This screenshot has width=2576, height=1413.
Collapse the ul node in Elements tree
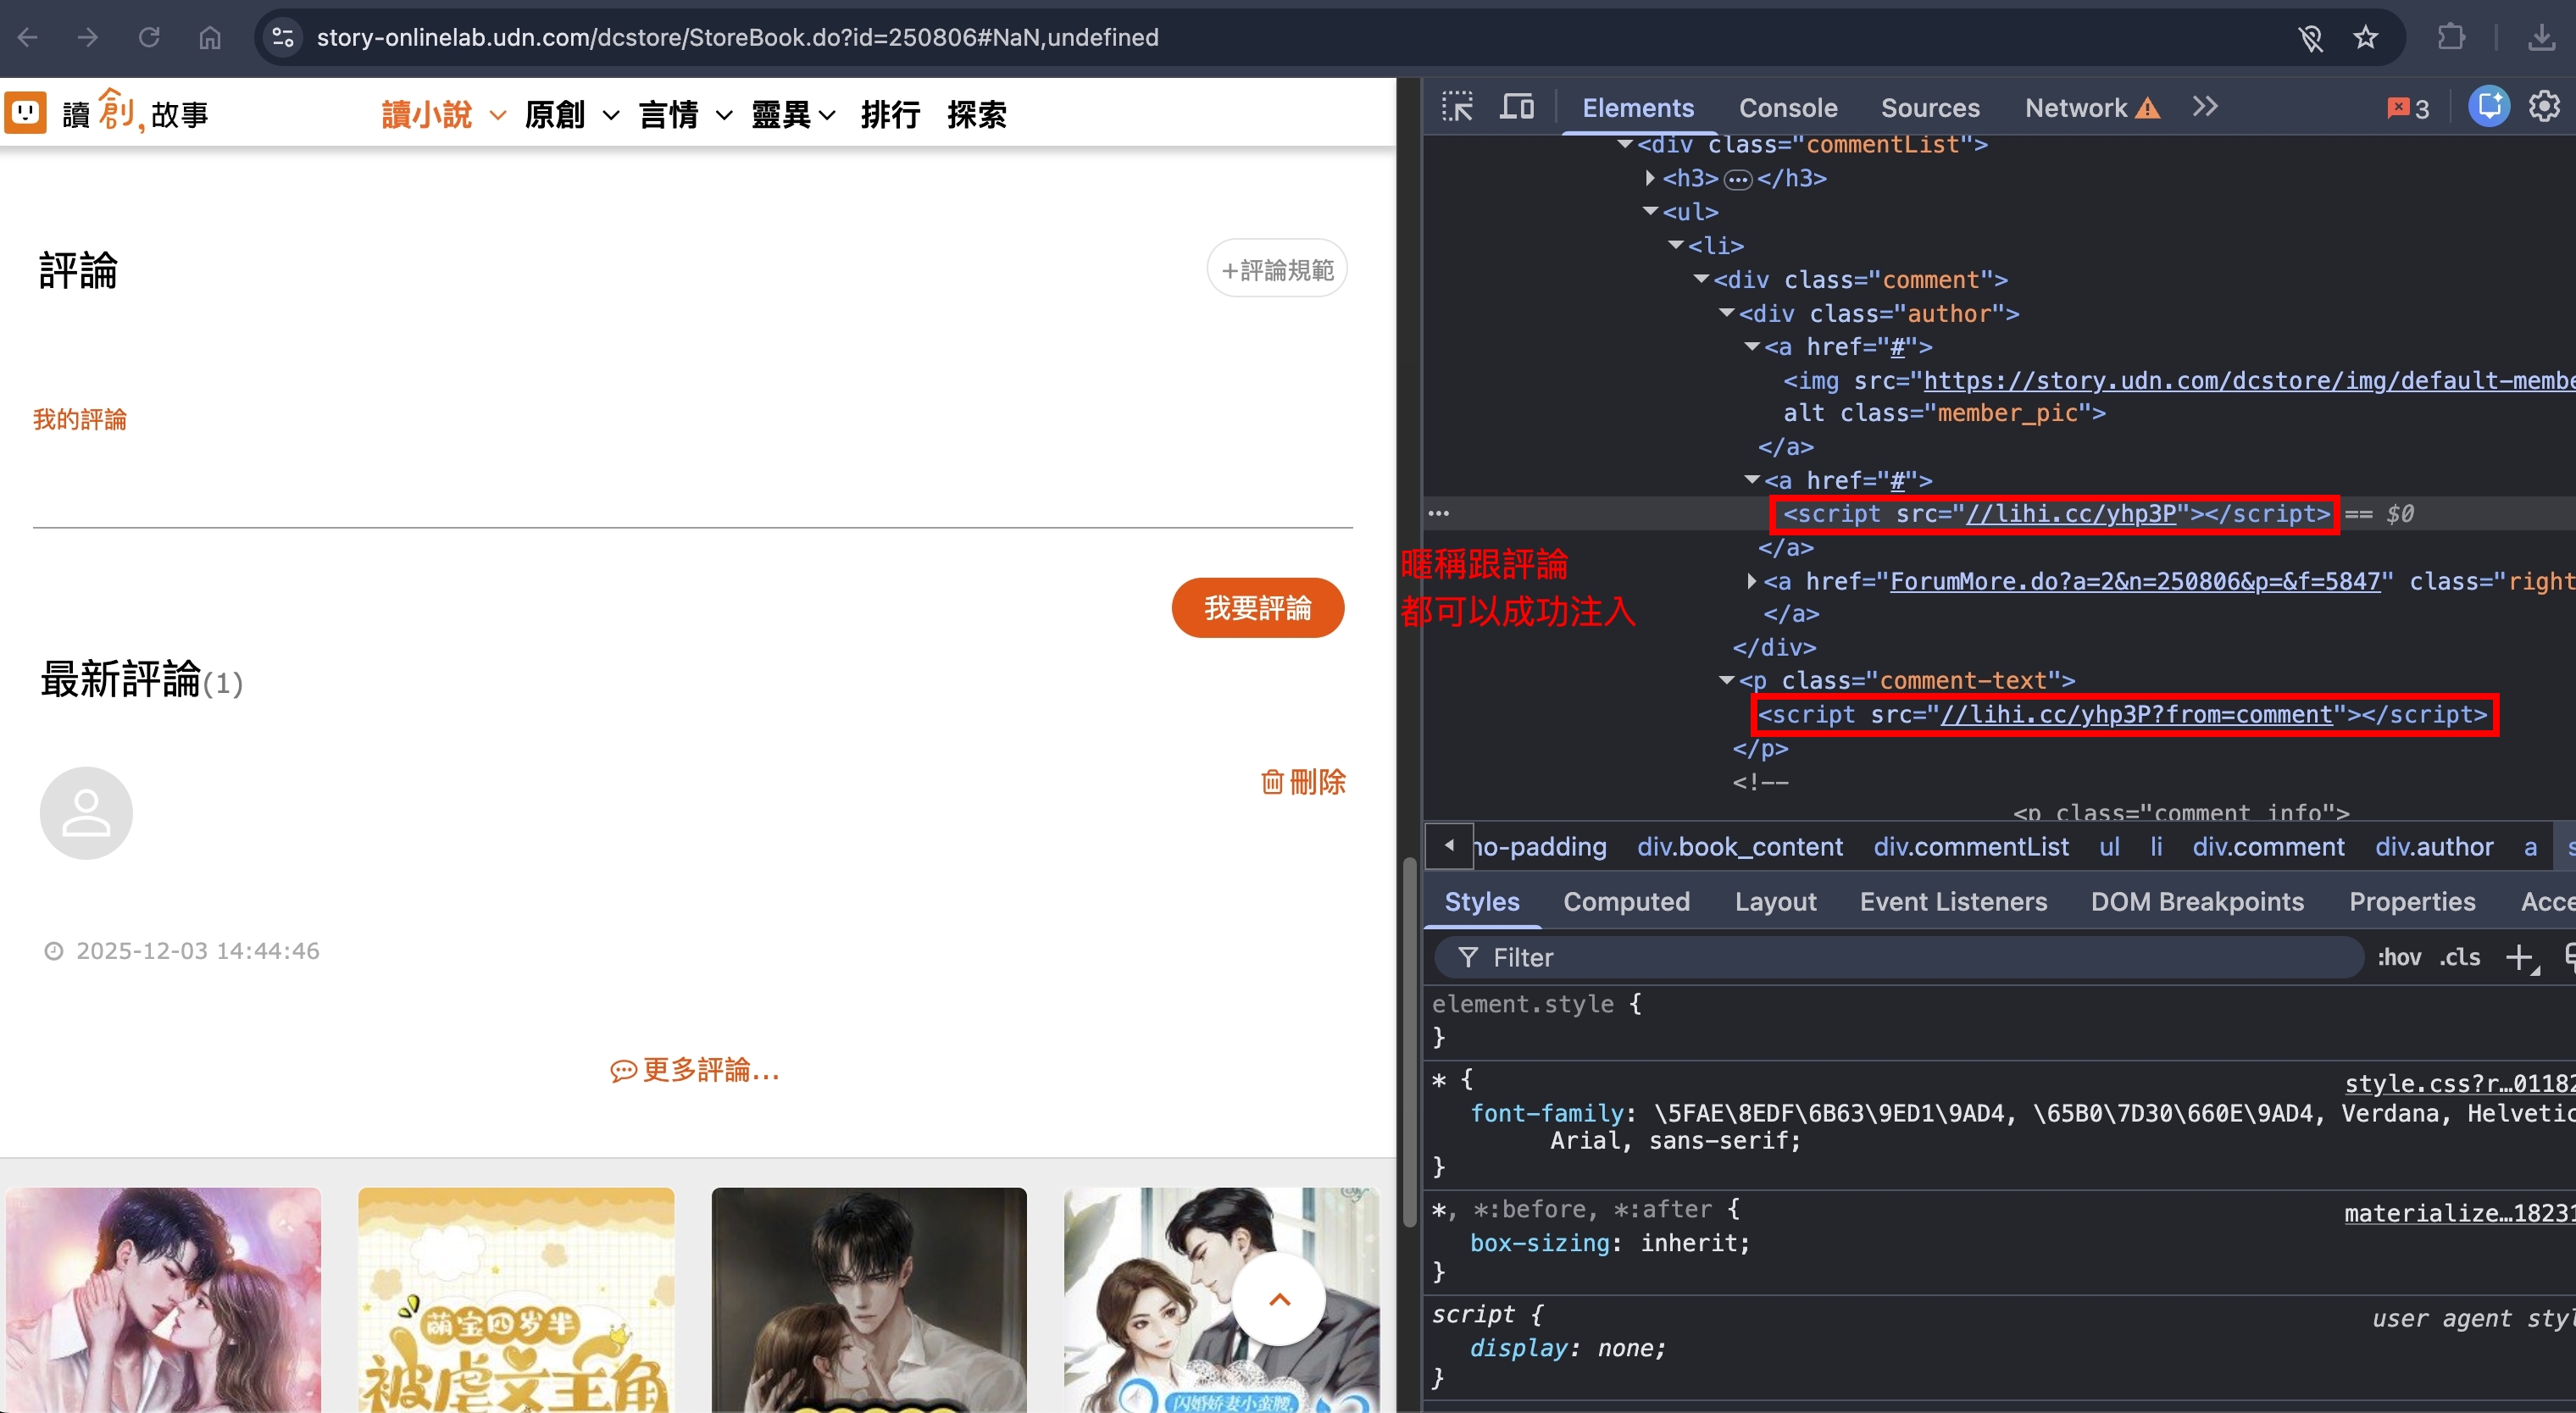point(1650,211)
